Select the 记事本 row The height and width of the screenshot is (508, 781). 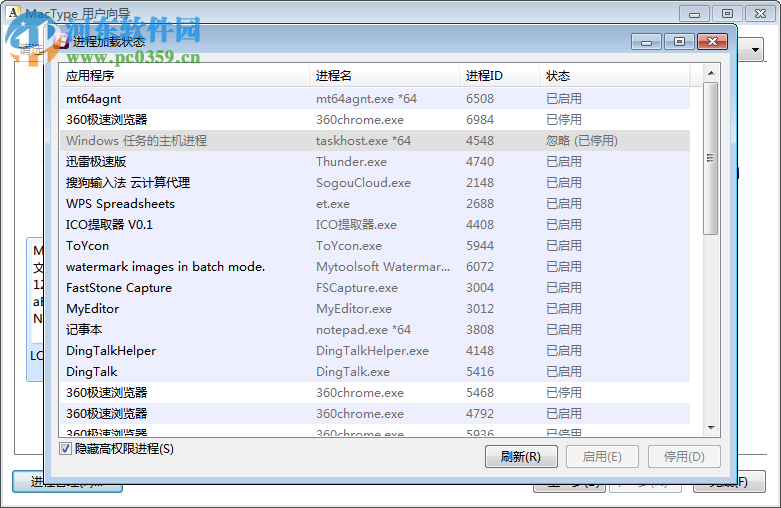click(375, 330)
